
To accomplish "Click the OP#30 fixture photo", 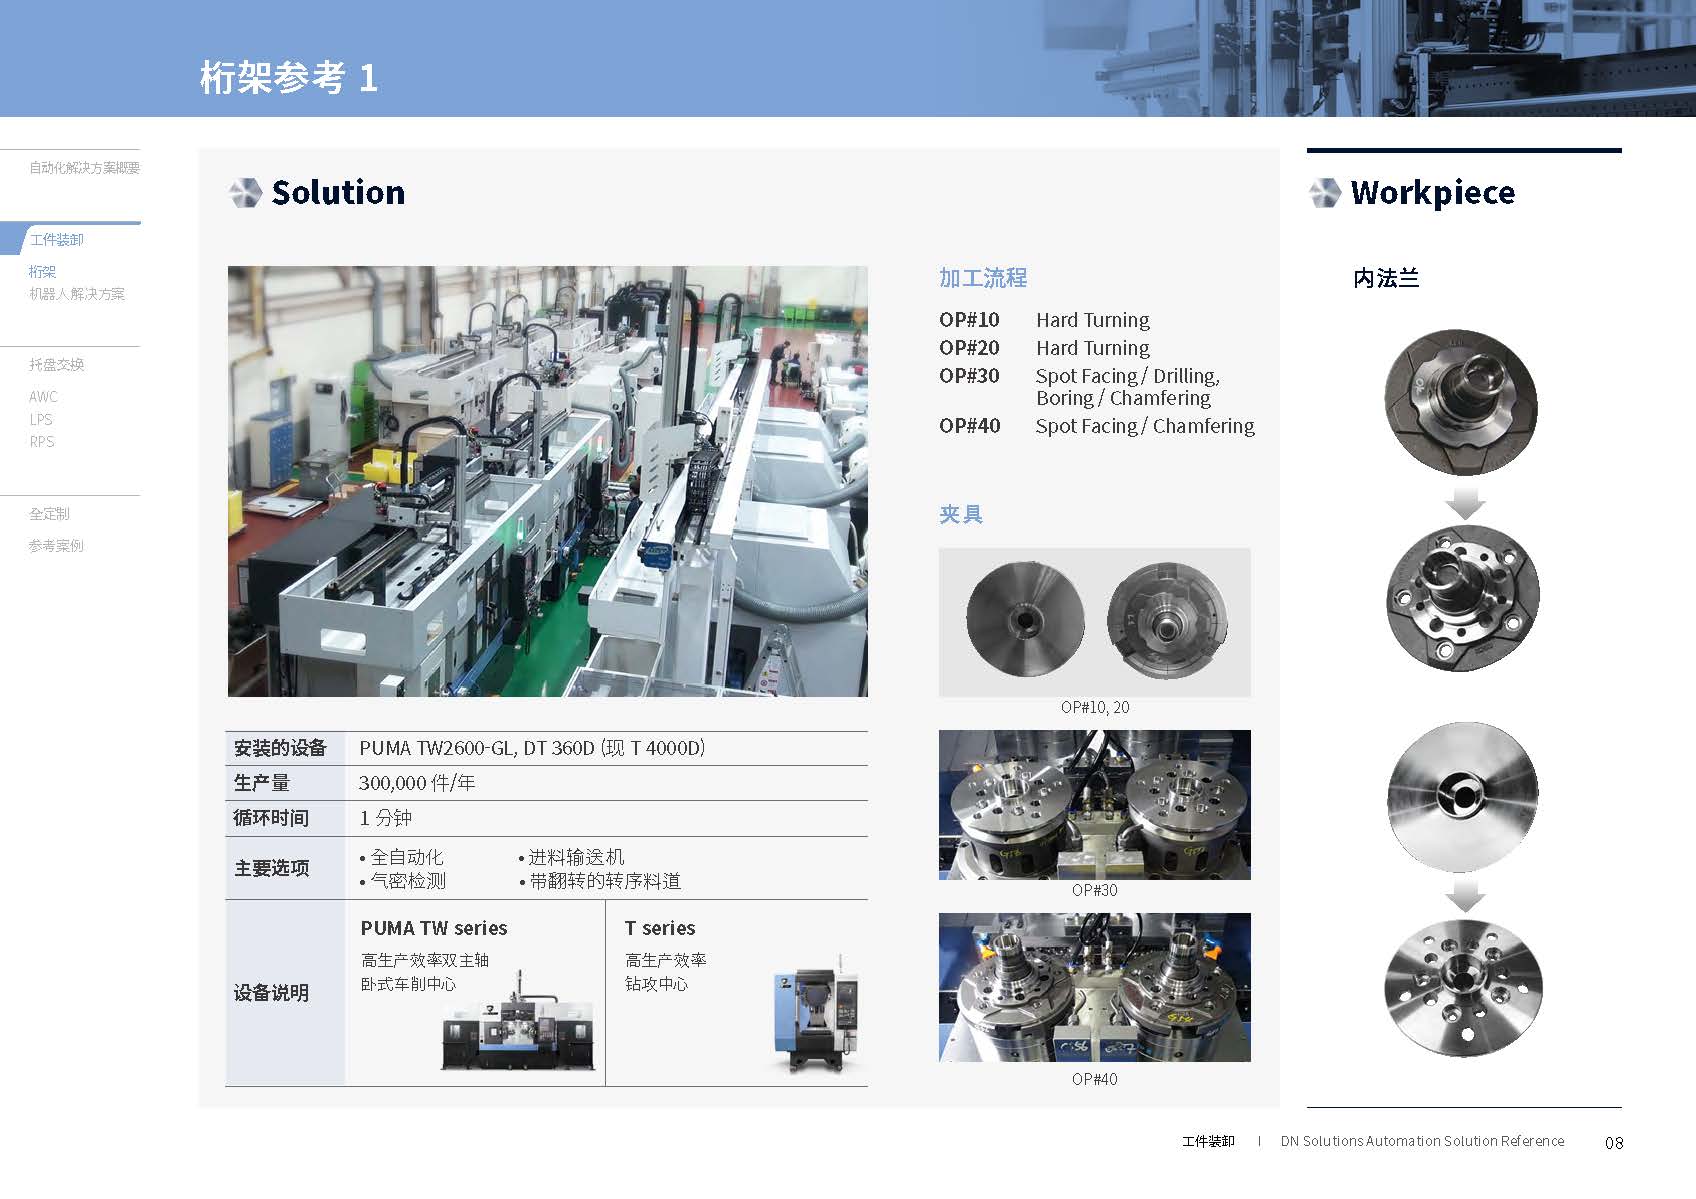I will tap(1094, 805).
